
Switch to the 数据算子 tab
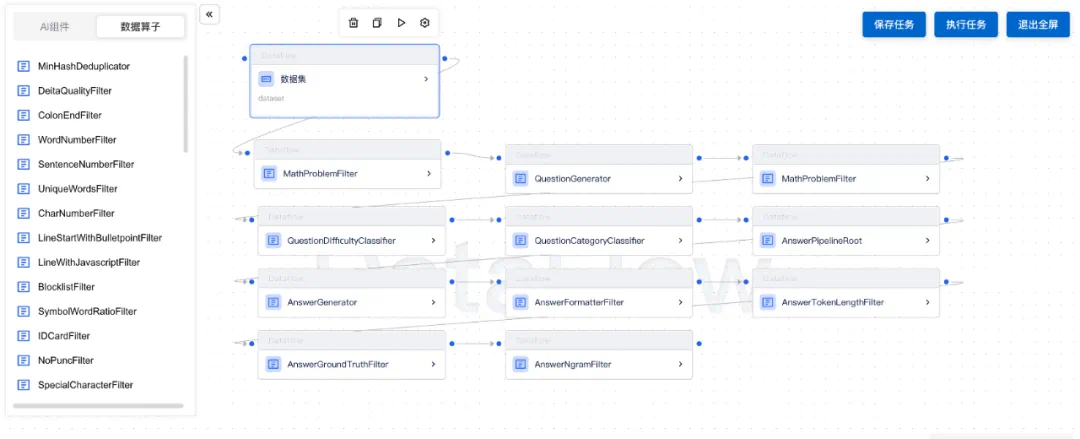(141, 26)
